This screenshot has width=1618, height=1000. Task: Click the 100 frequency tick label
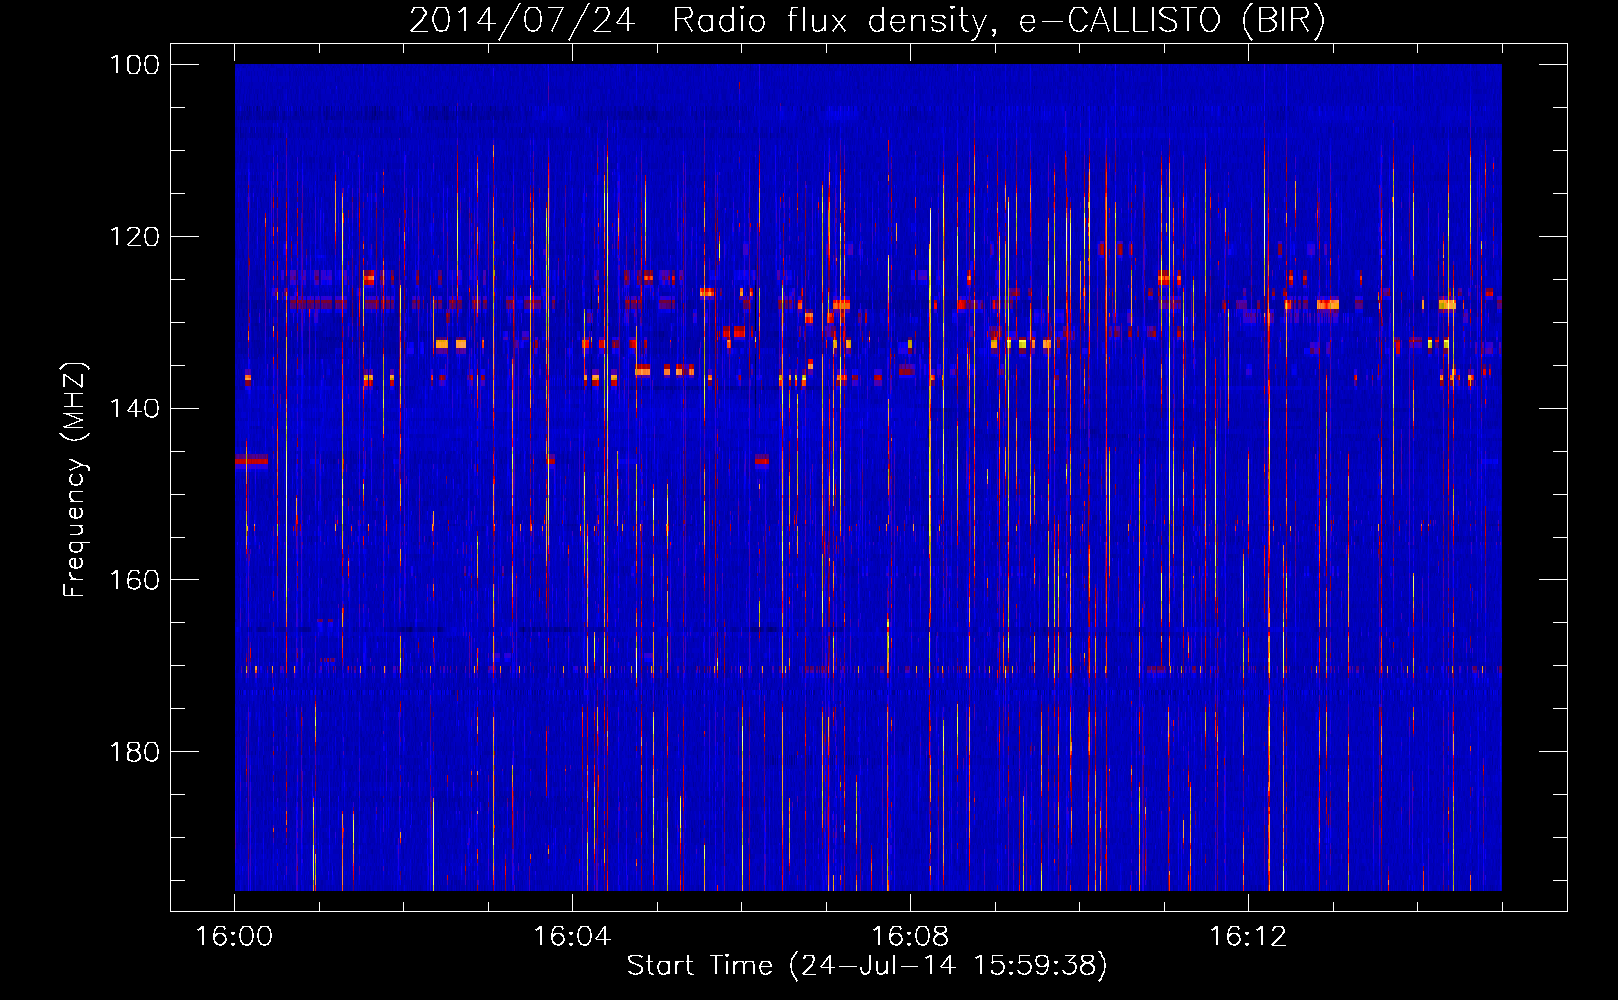(x=134, y=65)
